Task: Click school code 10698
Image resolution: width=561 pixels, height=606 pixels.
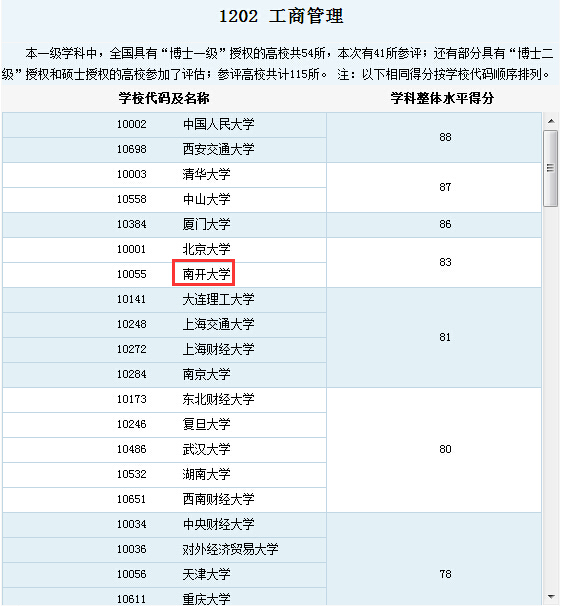Action: [132, 149]
